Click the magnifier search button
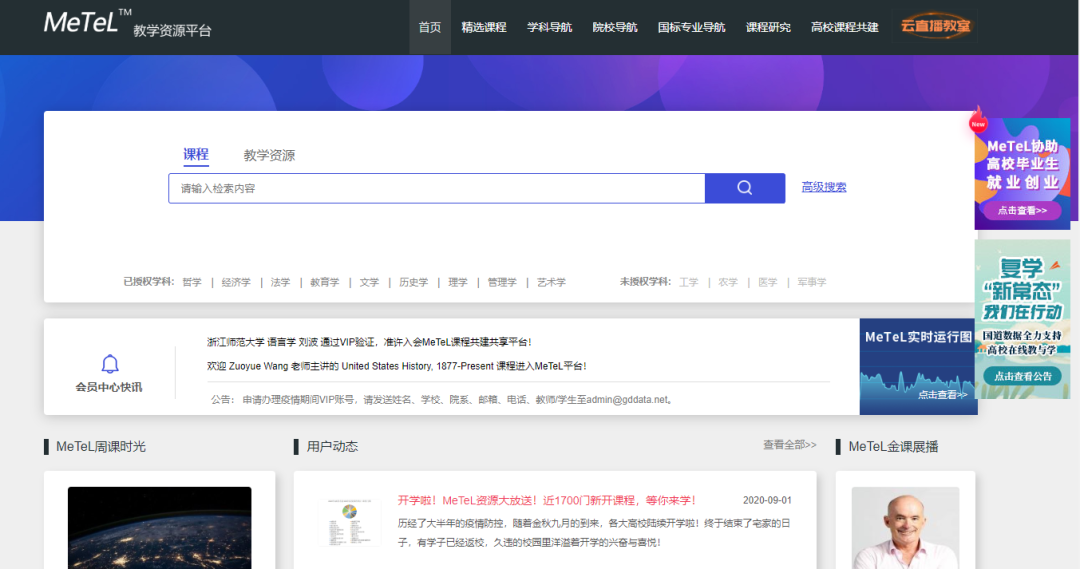The height and width of the screenshot is (569, 1080). pos(744,188)
